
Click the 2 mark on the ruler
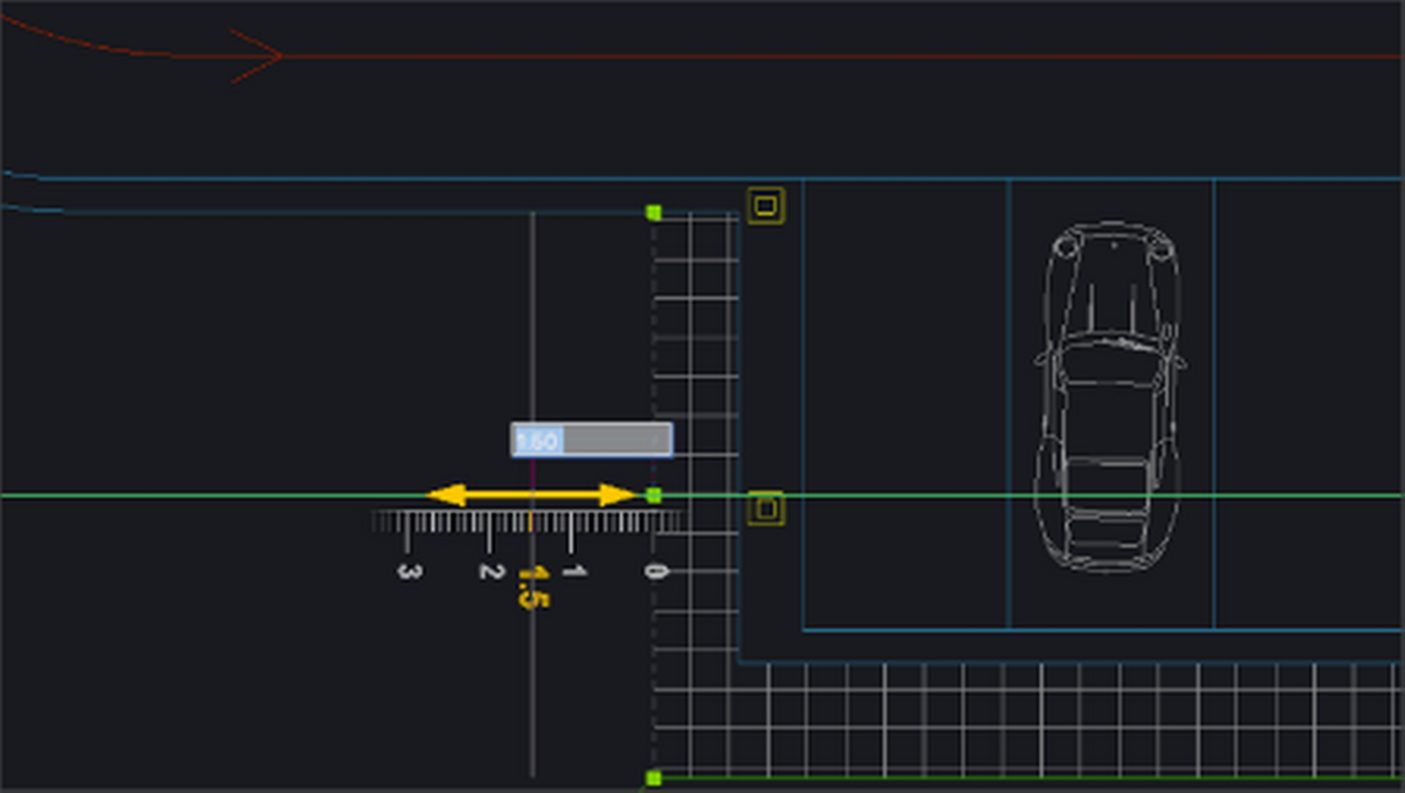click(x=489, y=571)
